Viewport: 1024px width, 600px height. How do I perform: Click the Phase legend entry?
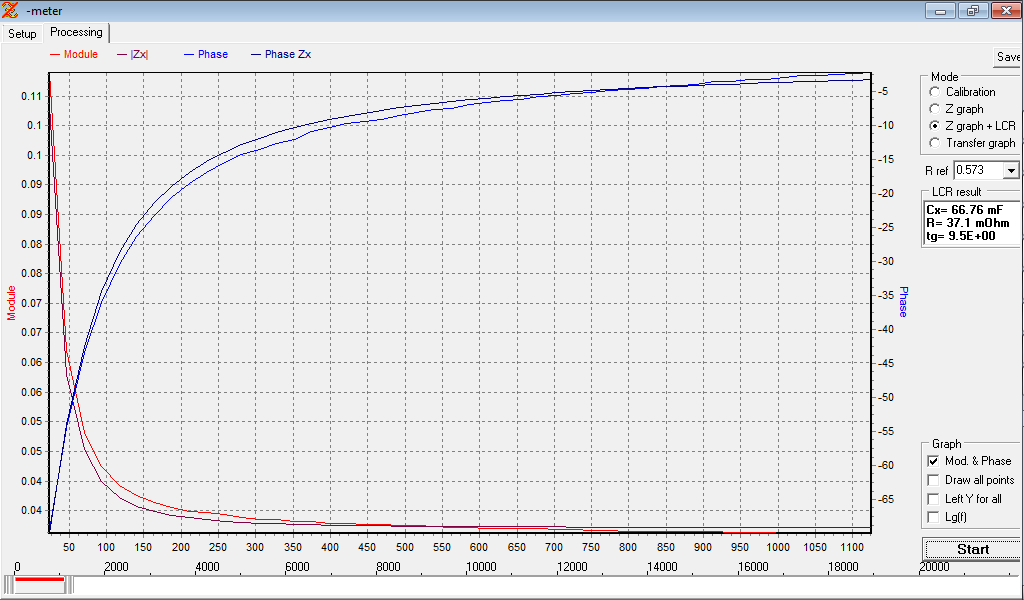point(206,54)
